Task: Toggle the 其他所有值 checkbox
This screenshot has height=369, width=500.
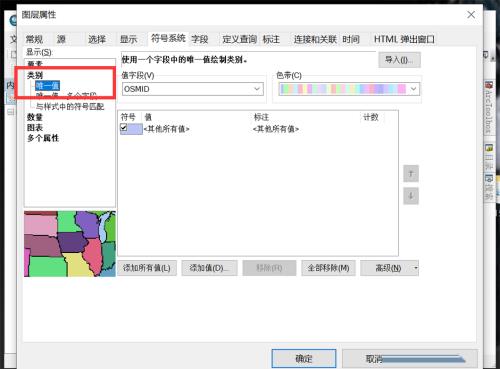Action: coord(124,127)
